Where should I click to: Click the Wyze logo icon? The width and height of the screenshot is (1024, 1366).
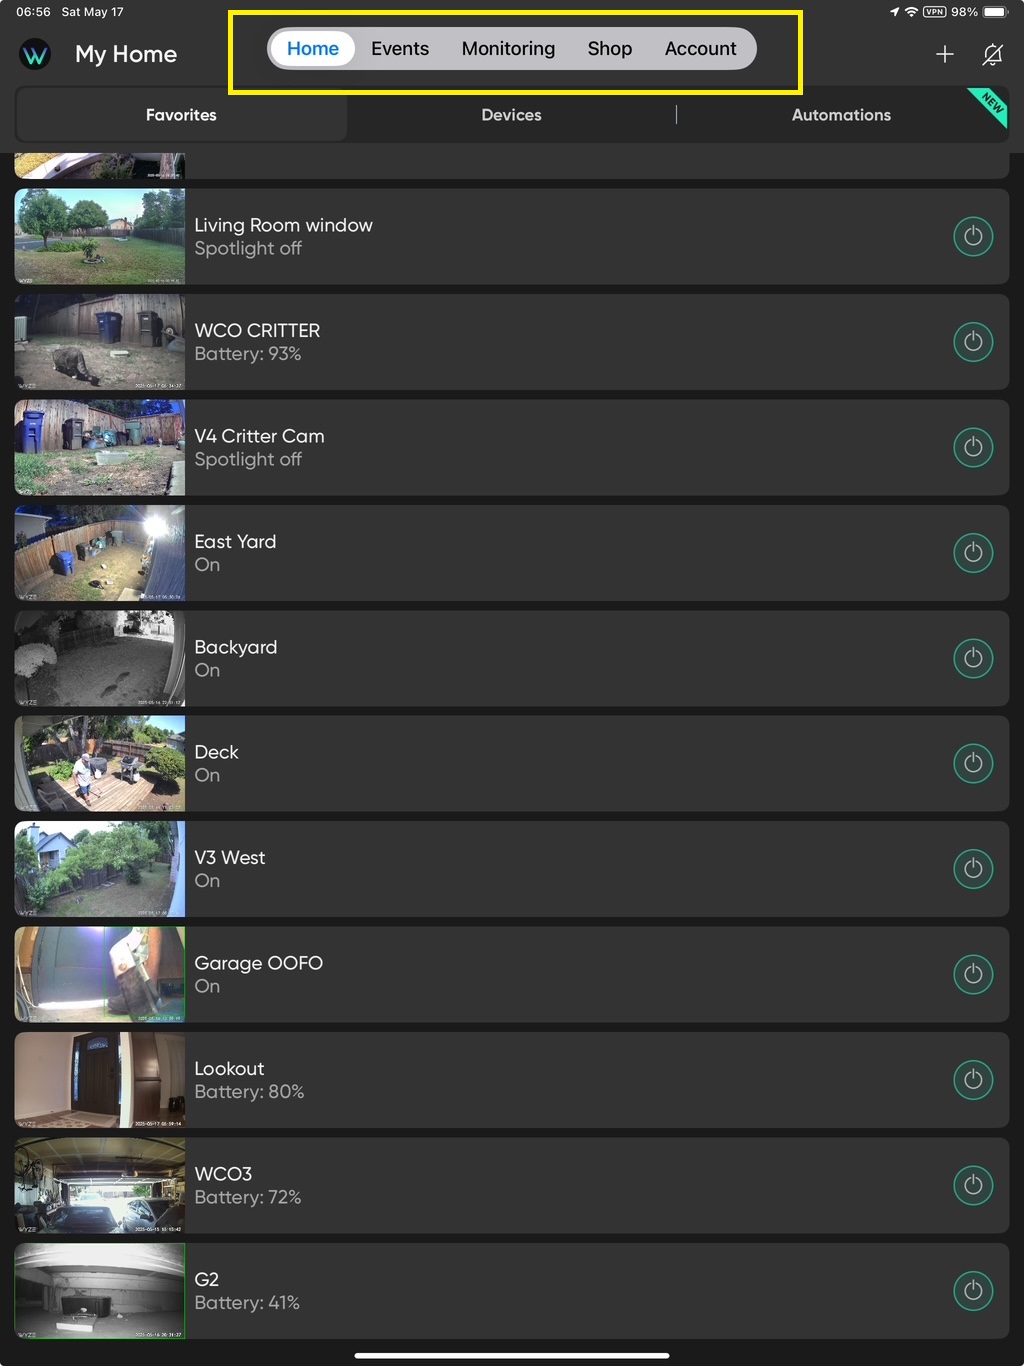coord(35,54)
